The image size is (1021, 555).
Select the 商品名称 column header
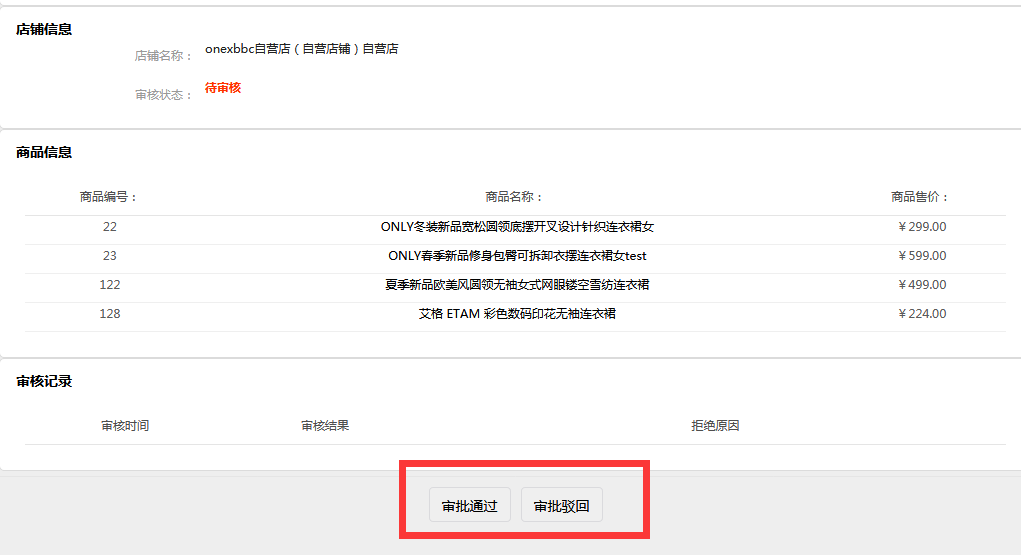pyautogui.click(x=514, y=197)
